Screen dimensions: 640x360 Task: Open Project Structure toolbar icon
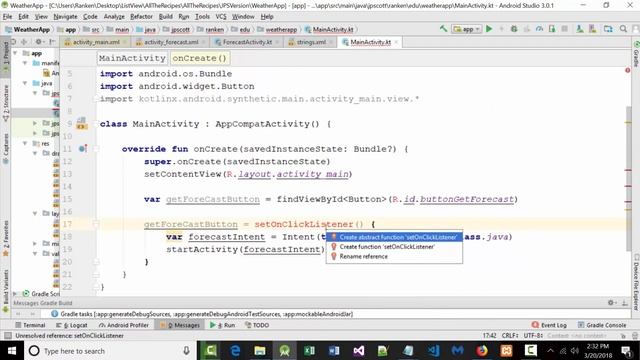pyautogui.click(x=608, y=29)
